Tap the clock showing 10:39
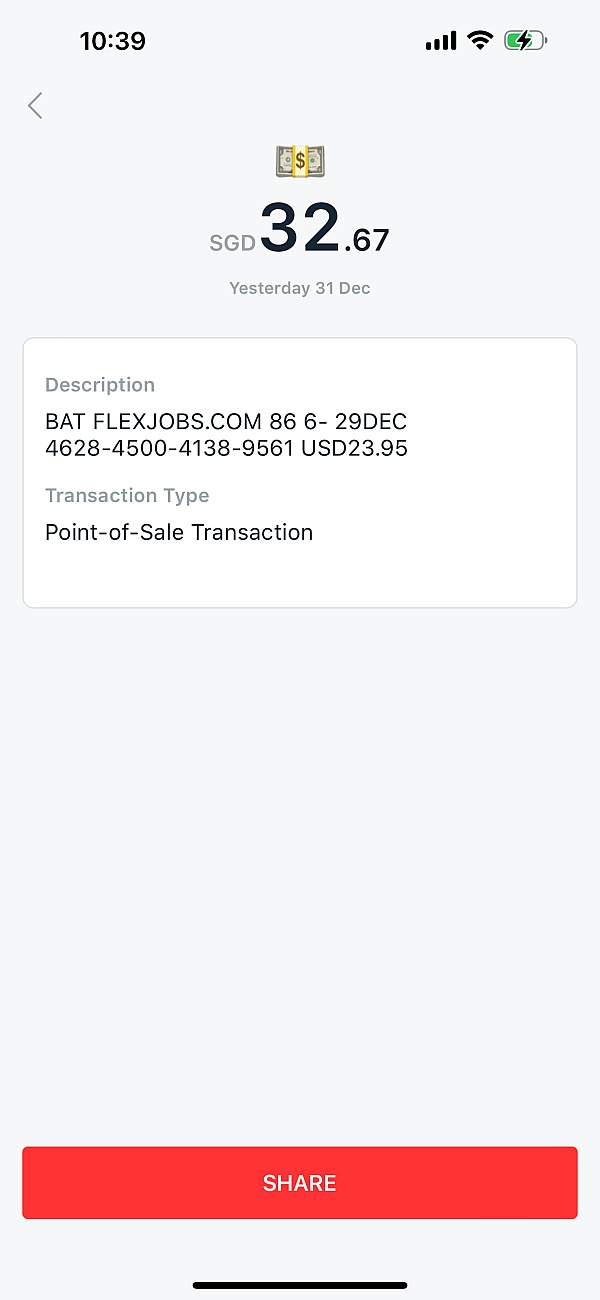This screenshot has height=1300, width=600. 113,40
